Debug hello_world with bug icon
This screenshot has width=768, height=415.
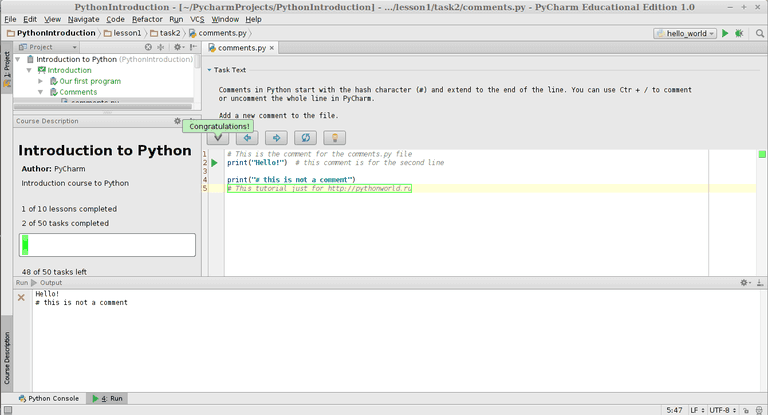tap(739, 33)
